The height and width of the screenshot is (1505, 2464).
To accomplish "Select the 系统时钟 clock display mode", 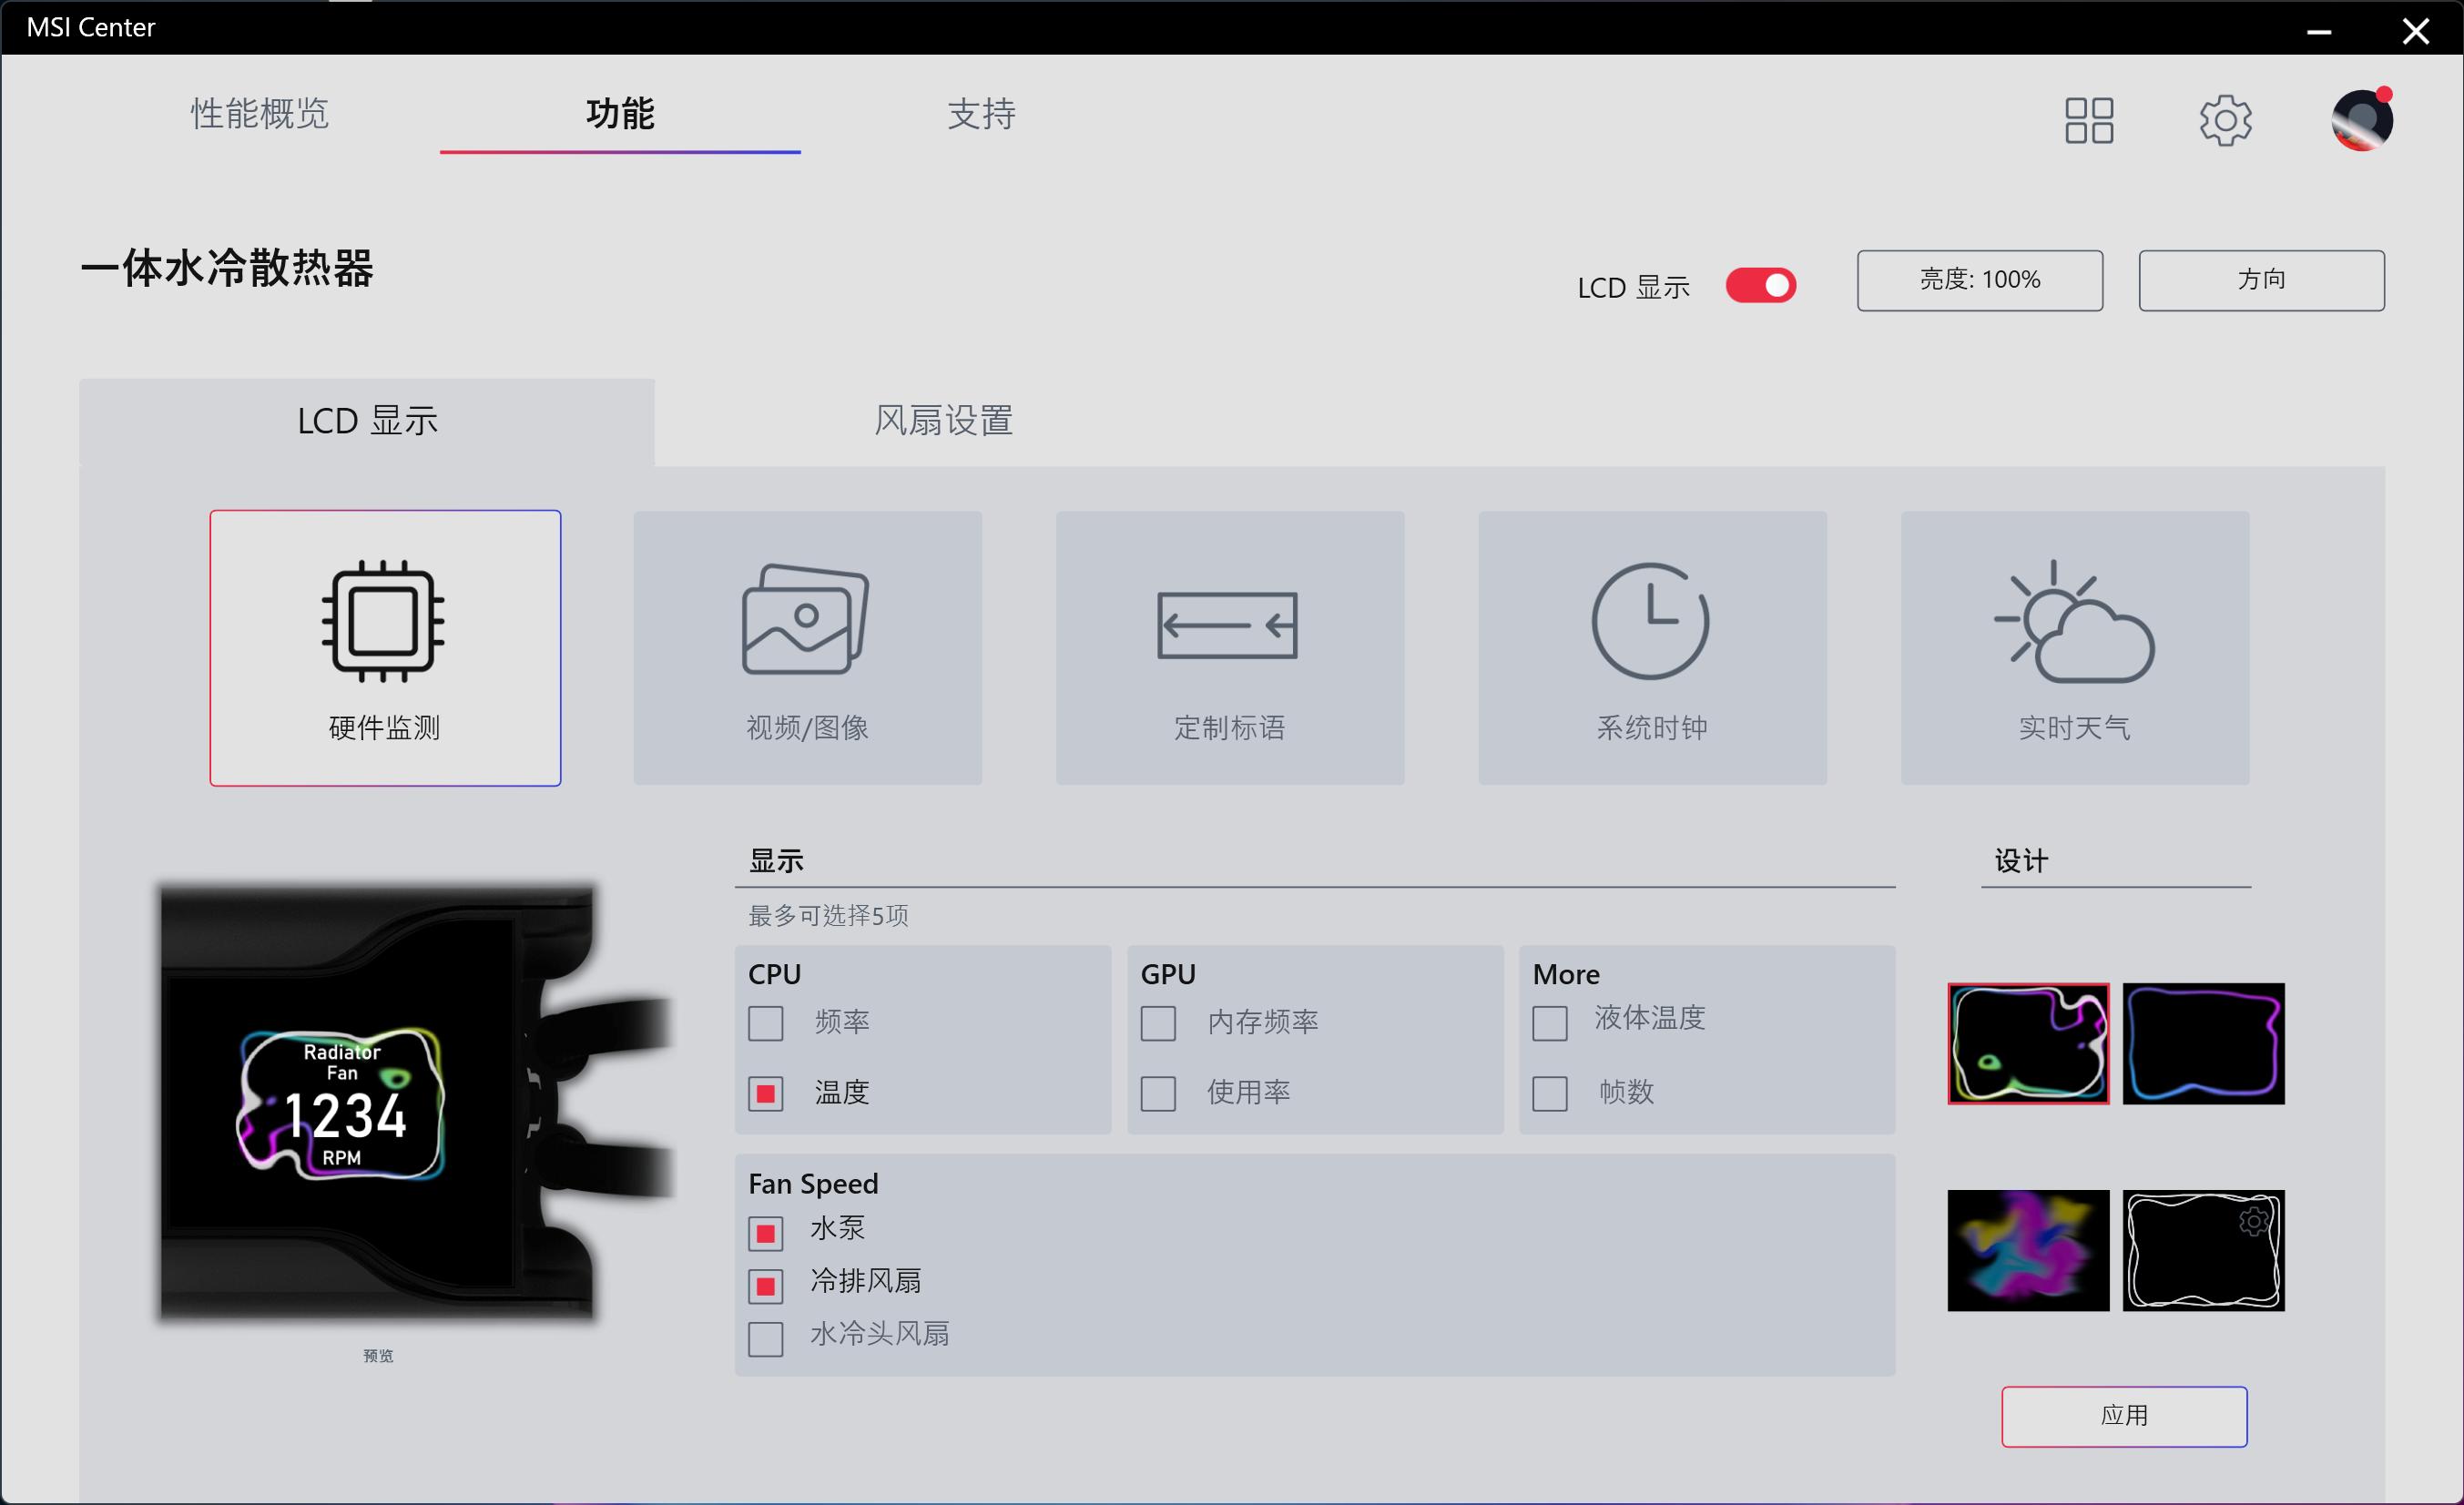I will click(1651, 648).
